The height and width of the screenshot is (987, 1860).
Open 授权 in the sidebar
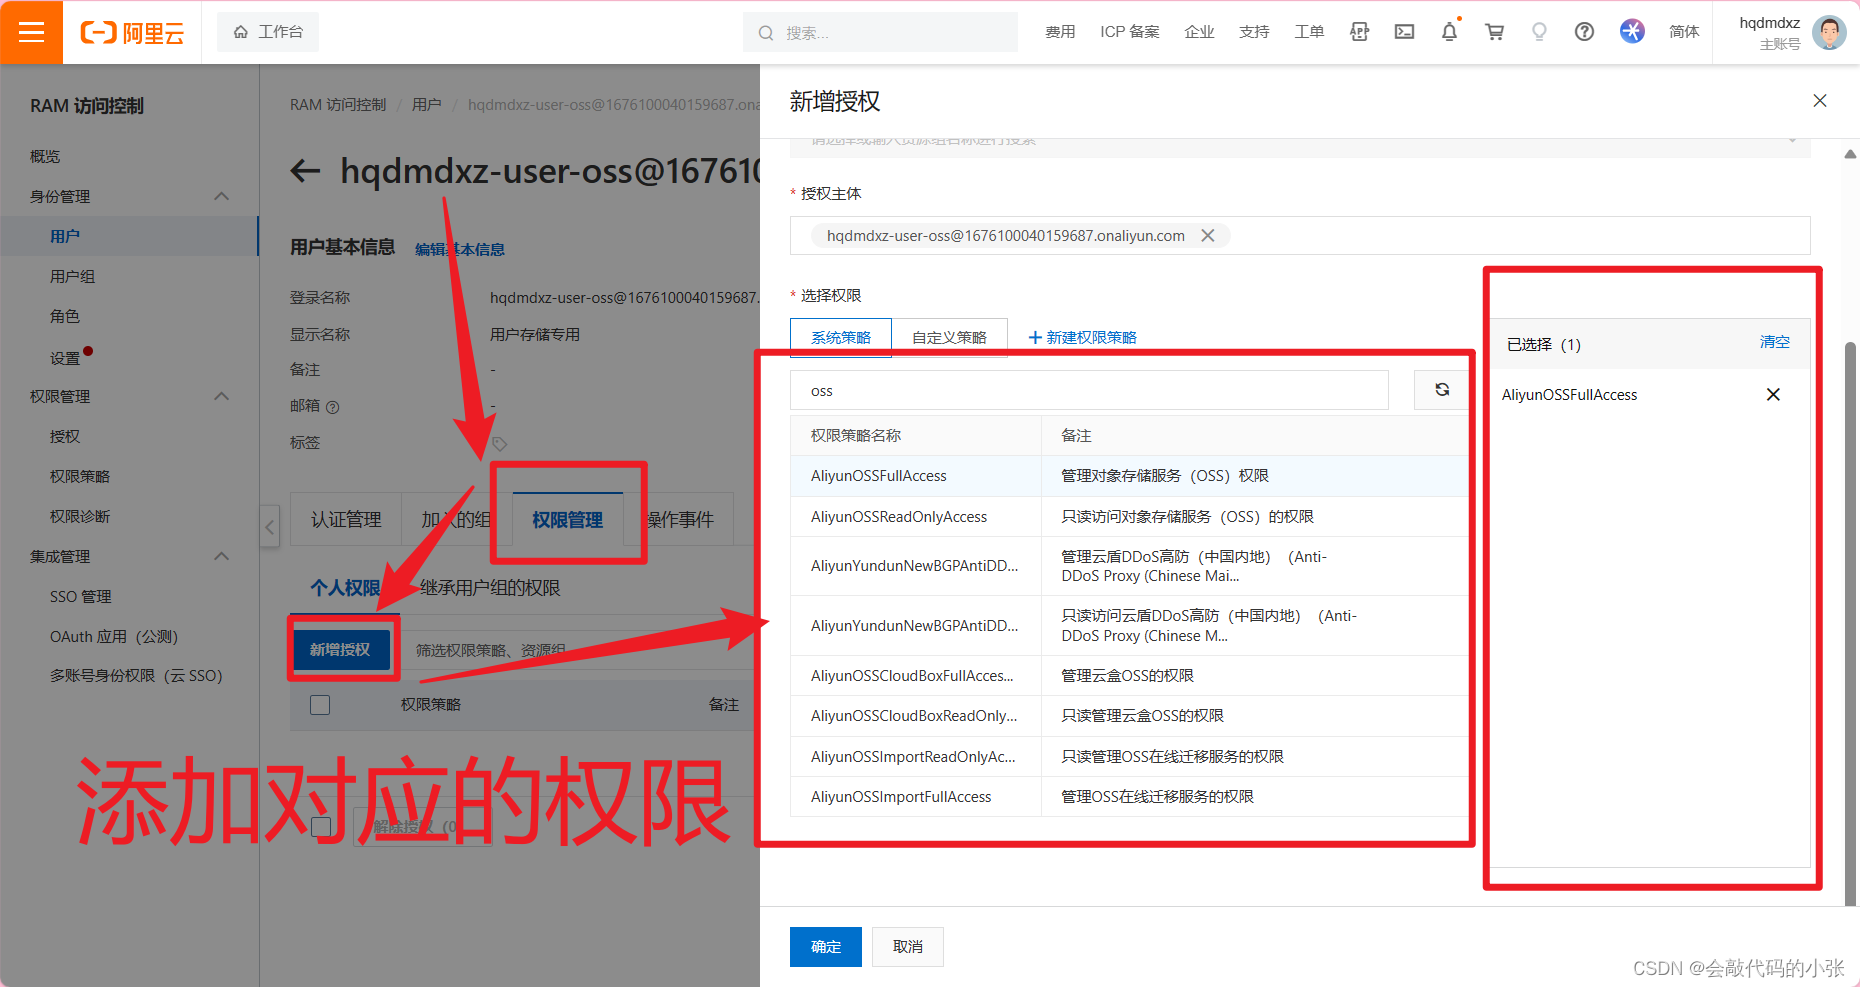point(65,436)
